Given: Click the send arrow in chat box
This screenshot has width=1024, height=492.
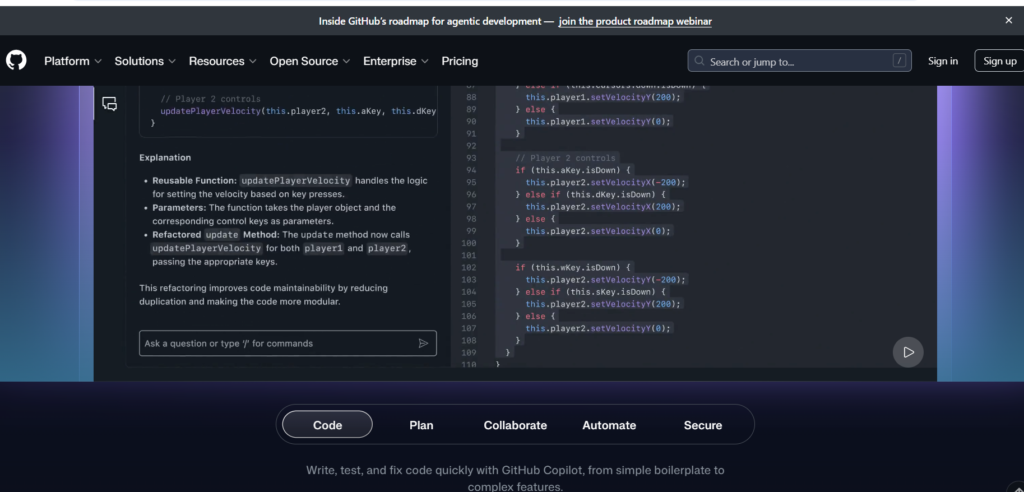Looking at the screenshot, I should 423,343.
